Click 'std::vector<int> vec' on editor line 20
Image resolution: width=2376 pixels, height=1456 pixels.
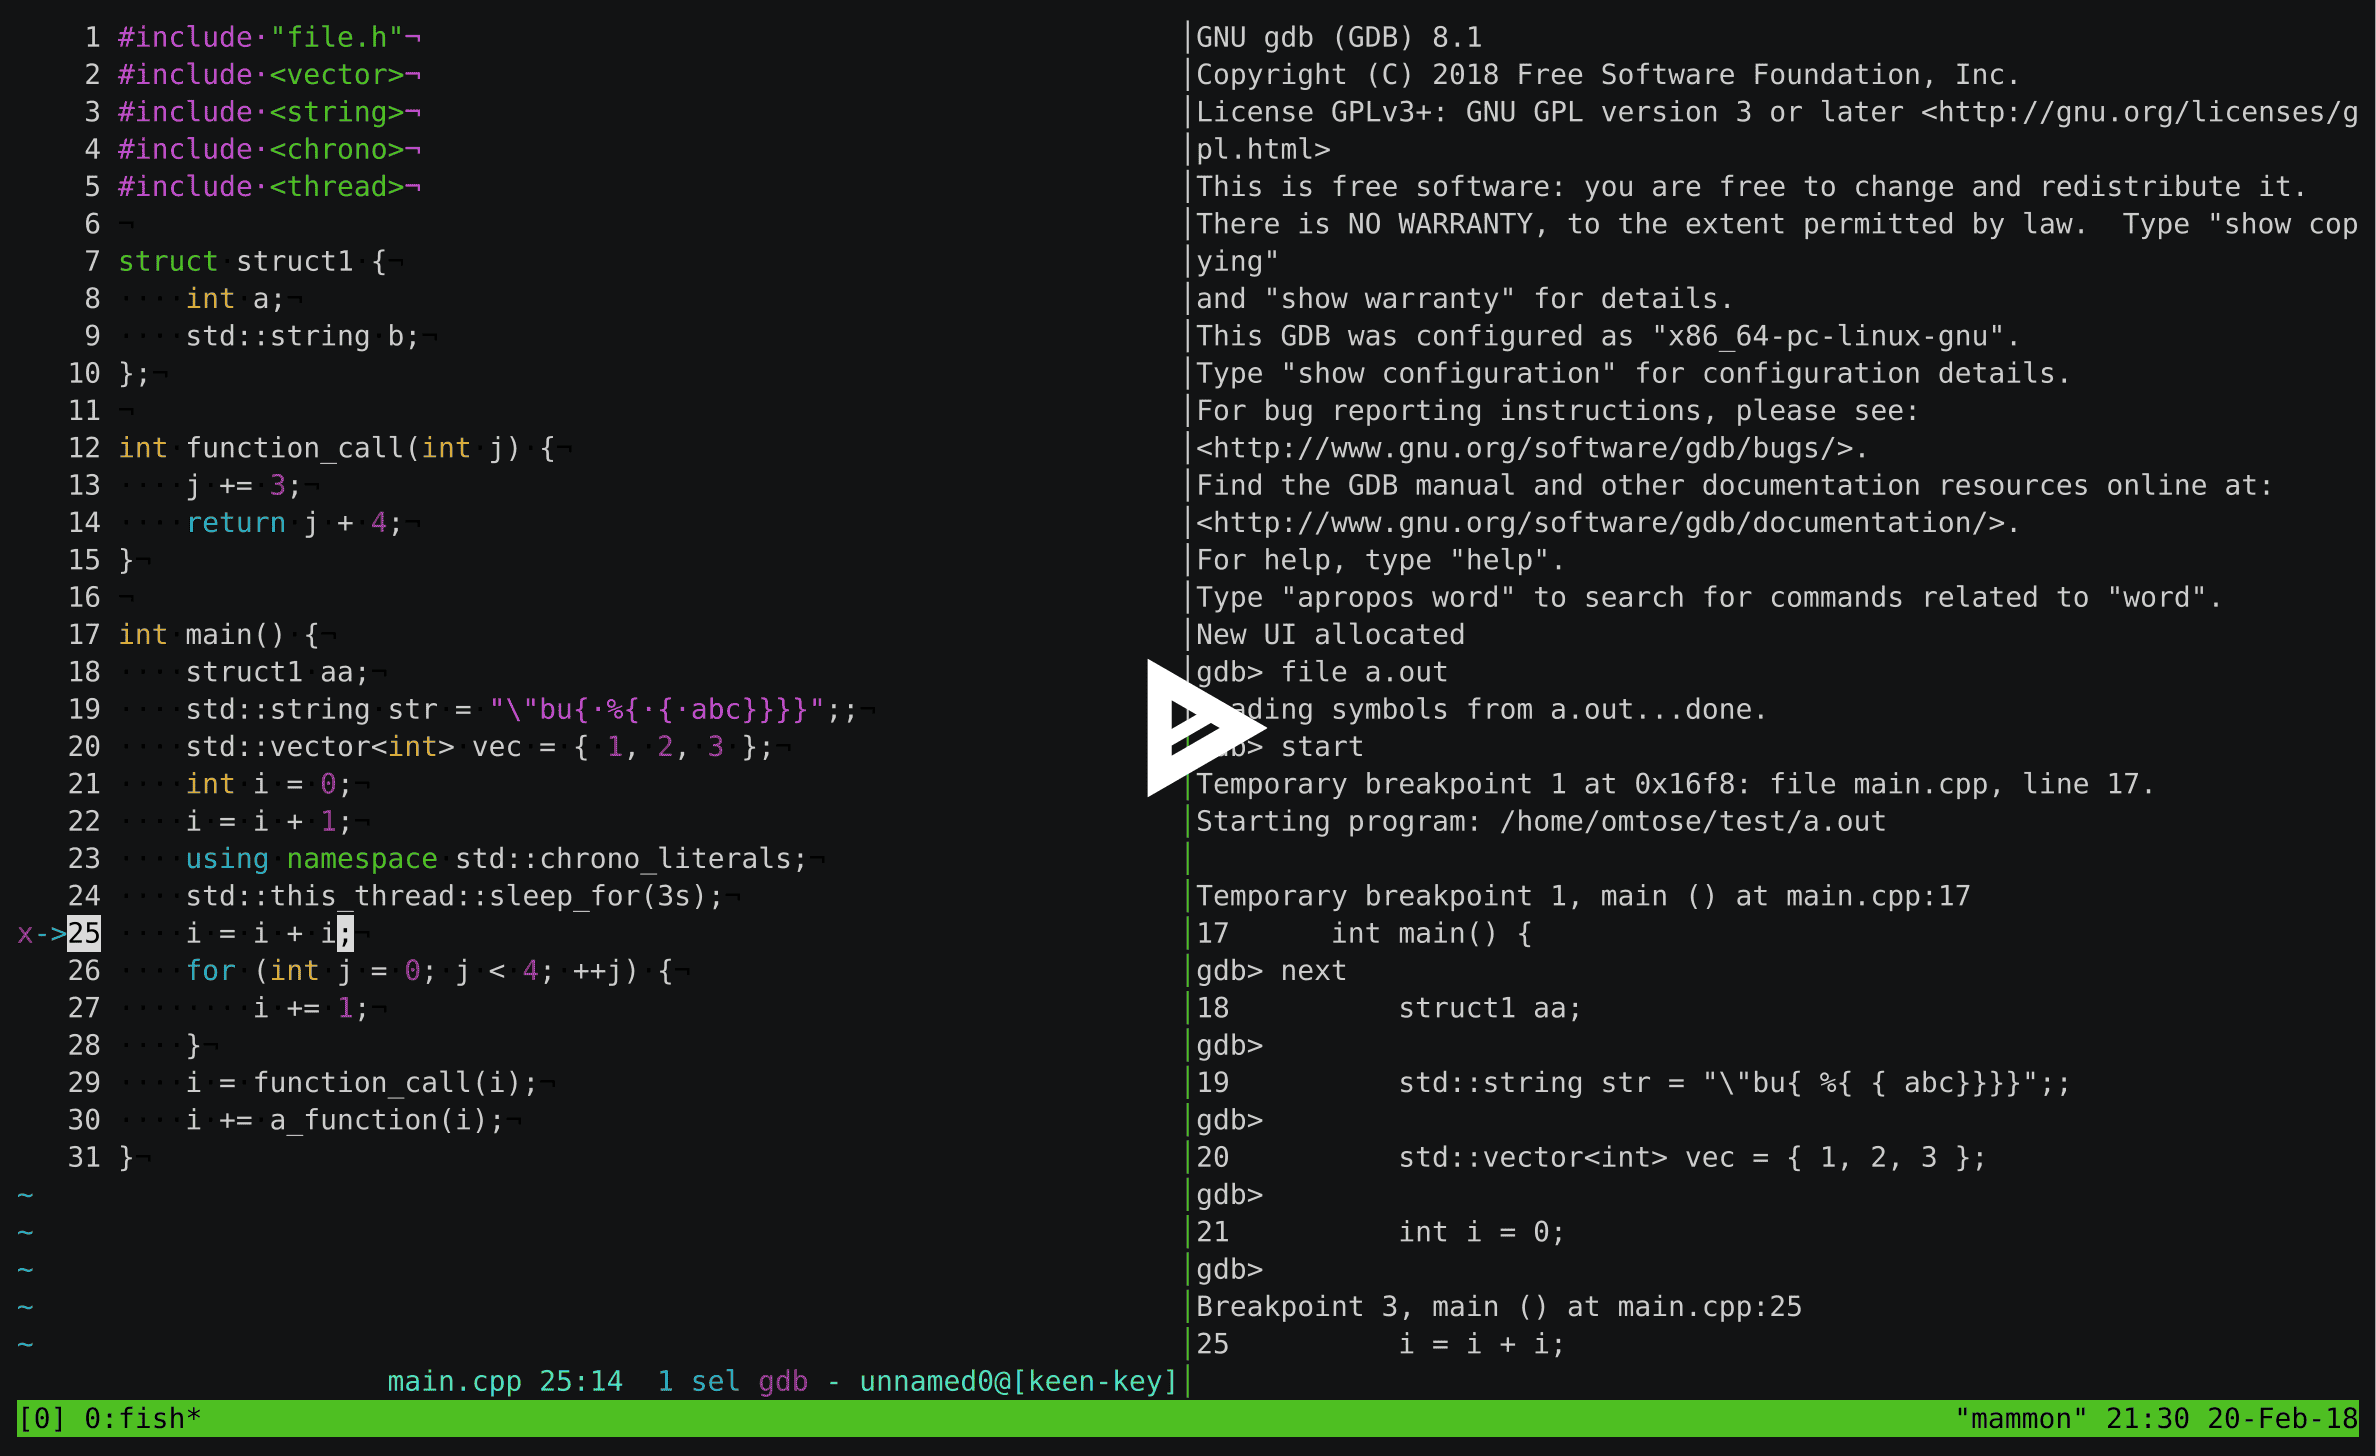click(354, 746)
